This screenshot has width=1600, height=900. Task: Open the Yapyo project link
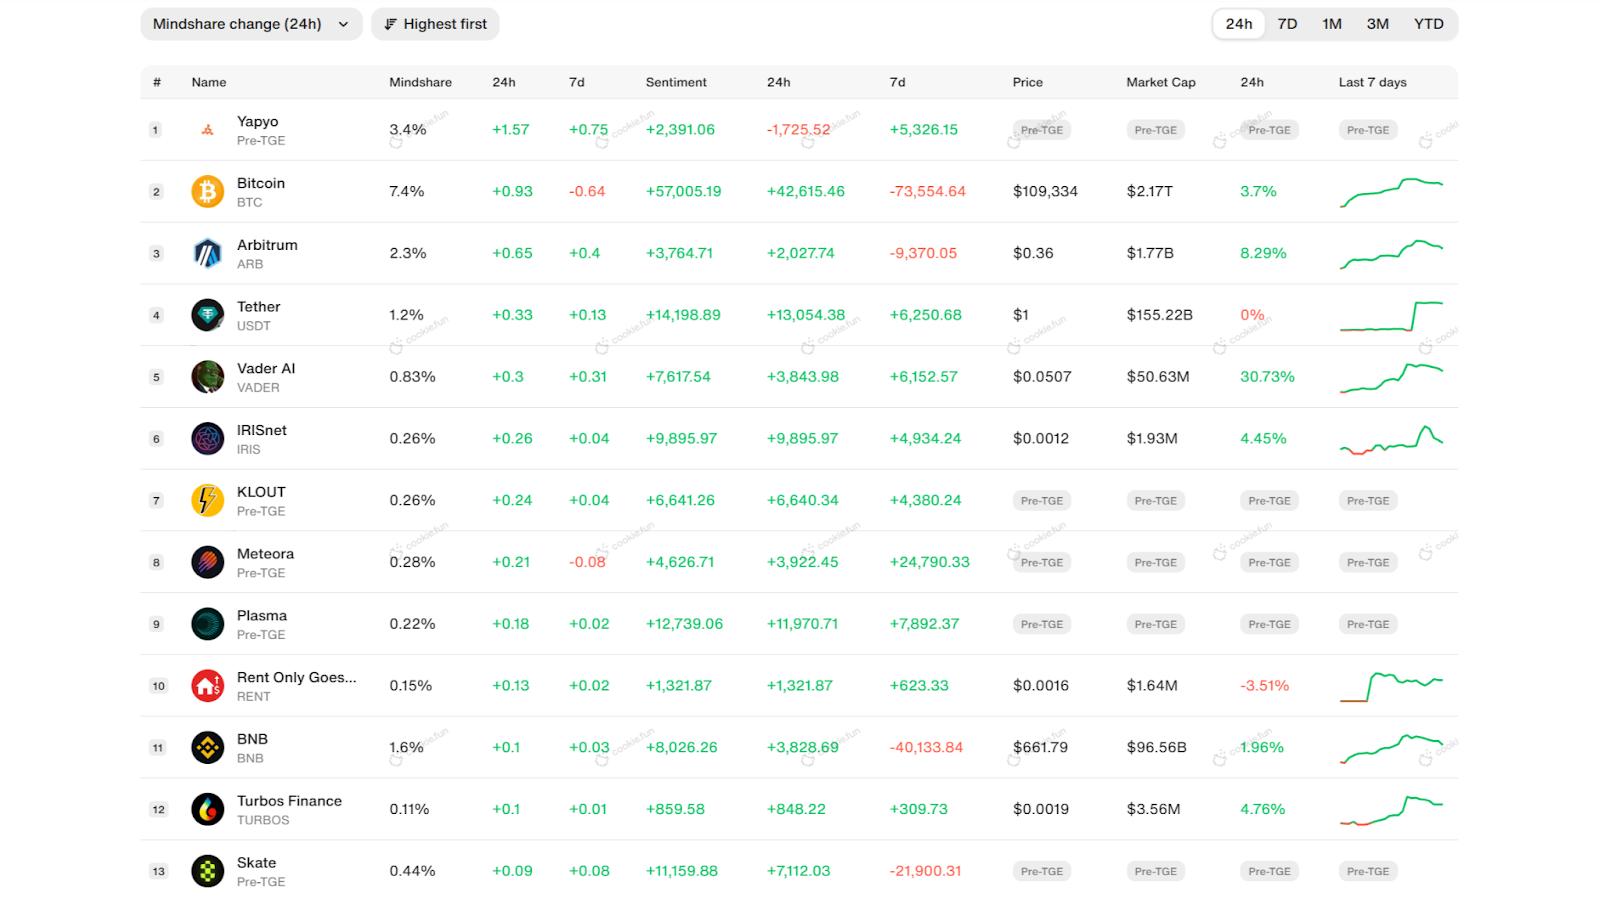pyautogui.click(x=258, y=121)
